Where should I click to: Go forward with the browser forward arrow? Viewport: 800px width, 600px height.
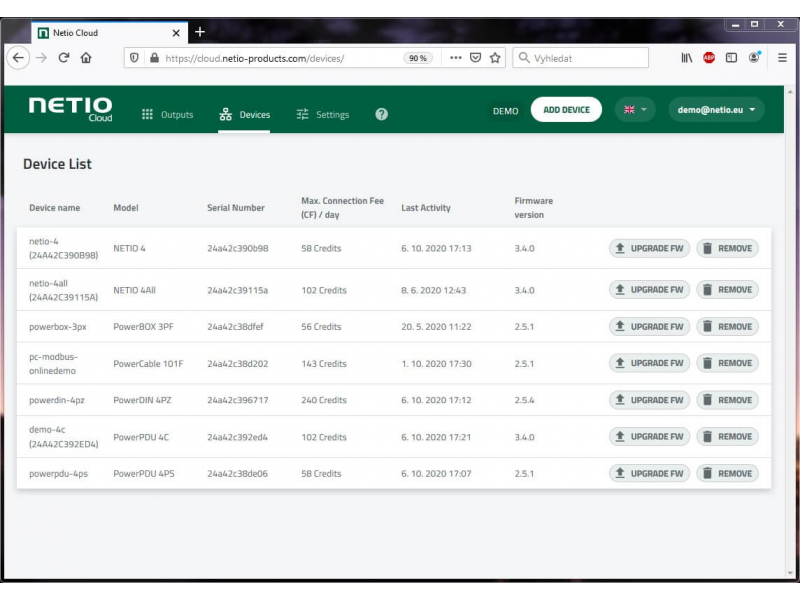pyautogui.click(x=41, y=58)
